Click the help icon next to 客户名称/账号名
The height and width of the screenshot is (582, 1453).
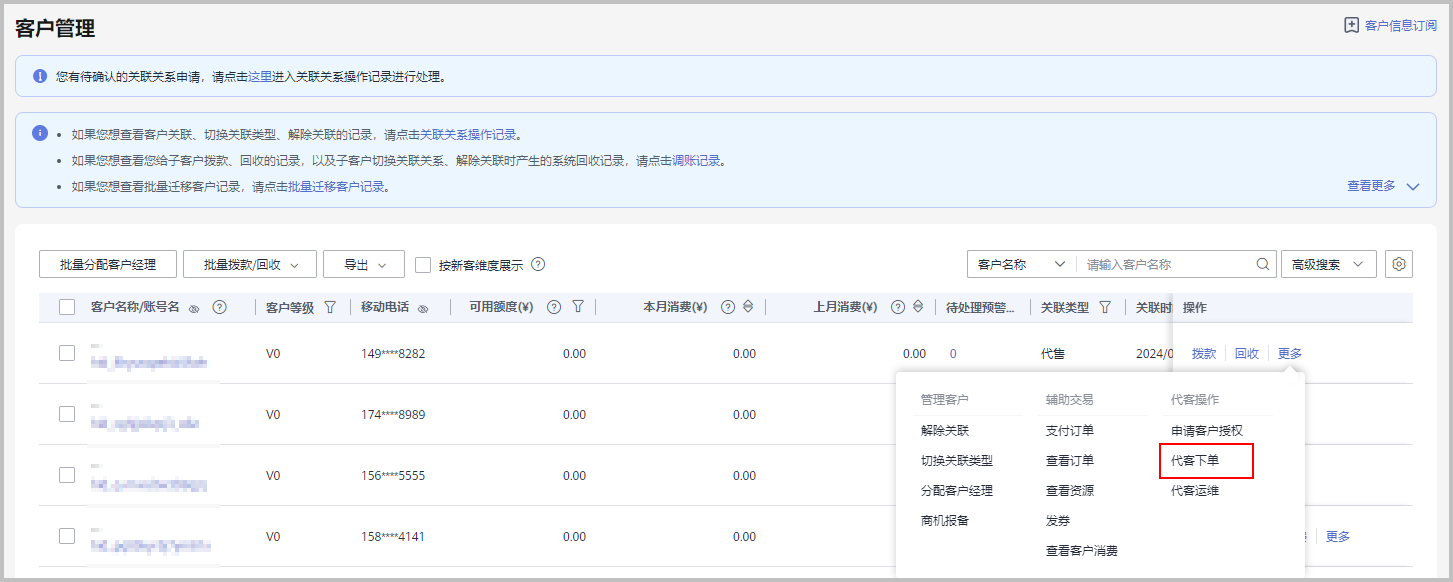click(219, 308)
